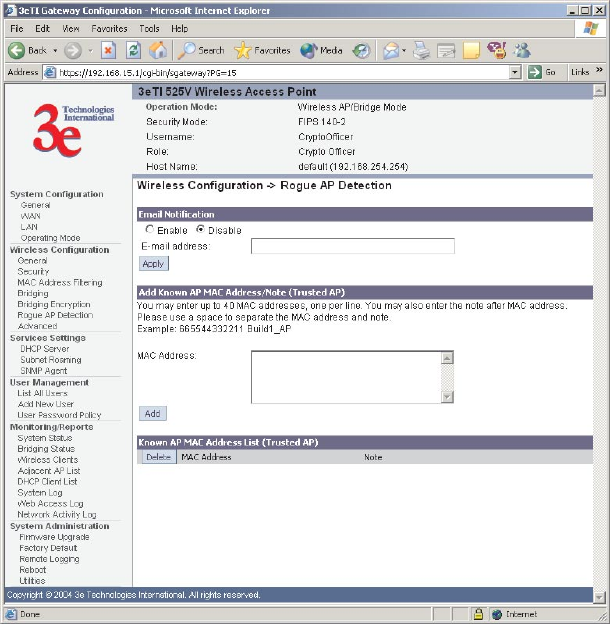This screenshot has width=610, height=624.
Task: Click the page icon in Address bar
Action: [x=49, y=72]
